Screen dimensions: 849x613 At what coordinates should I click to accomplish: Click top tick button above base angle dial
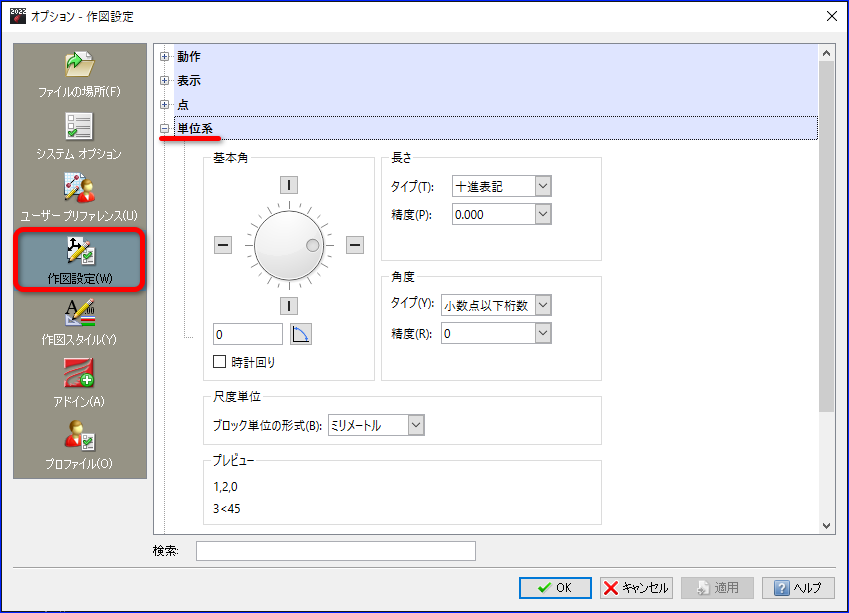pos(289,185)
